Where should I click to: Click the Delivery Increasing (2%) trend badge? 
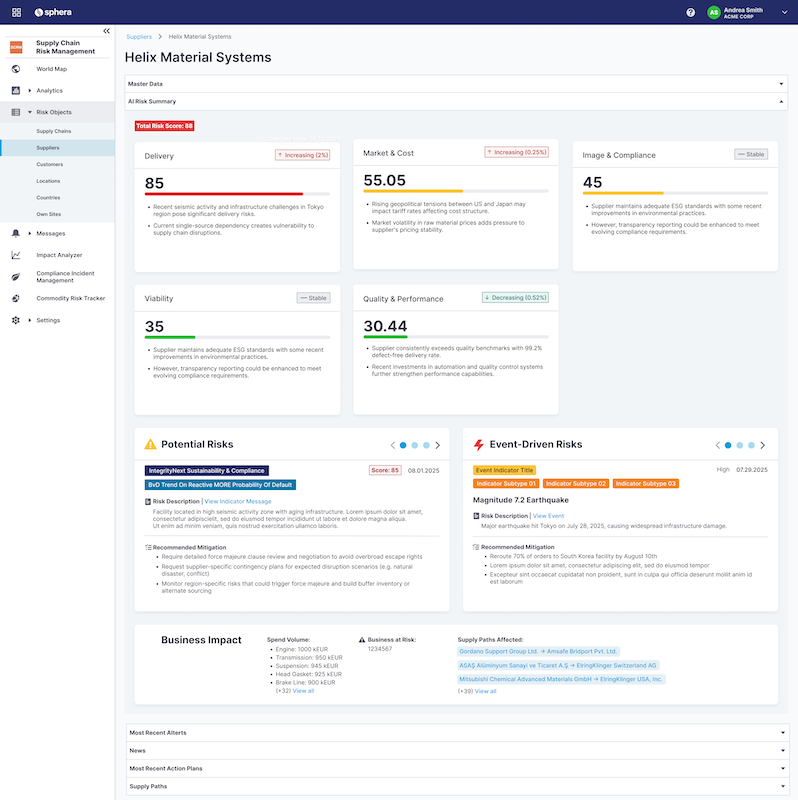point(303,155)
